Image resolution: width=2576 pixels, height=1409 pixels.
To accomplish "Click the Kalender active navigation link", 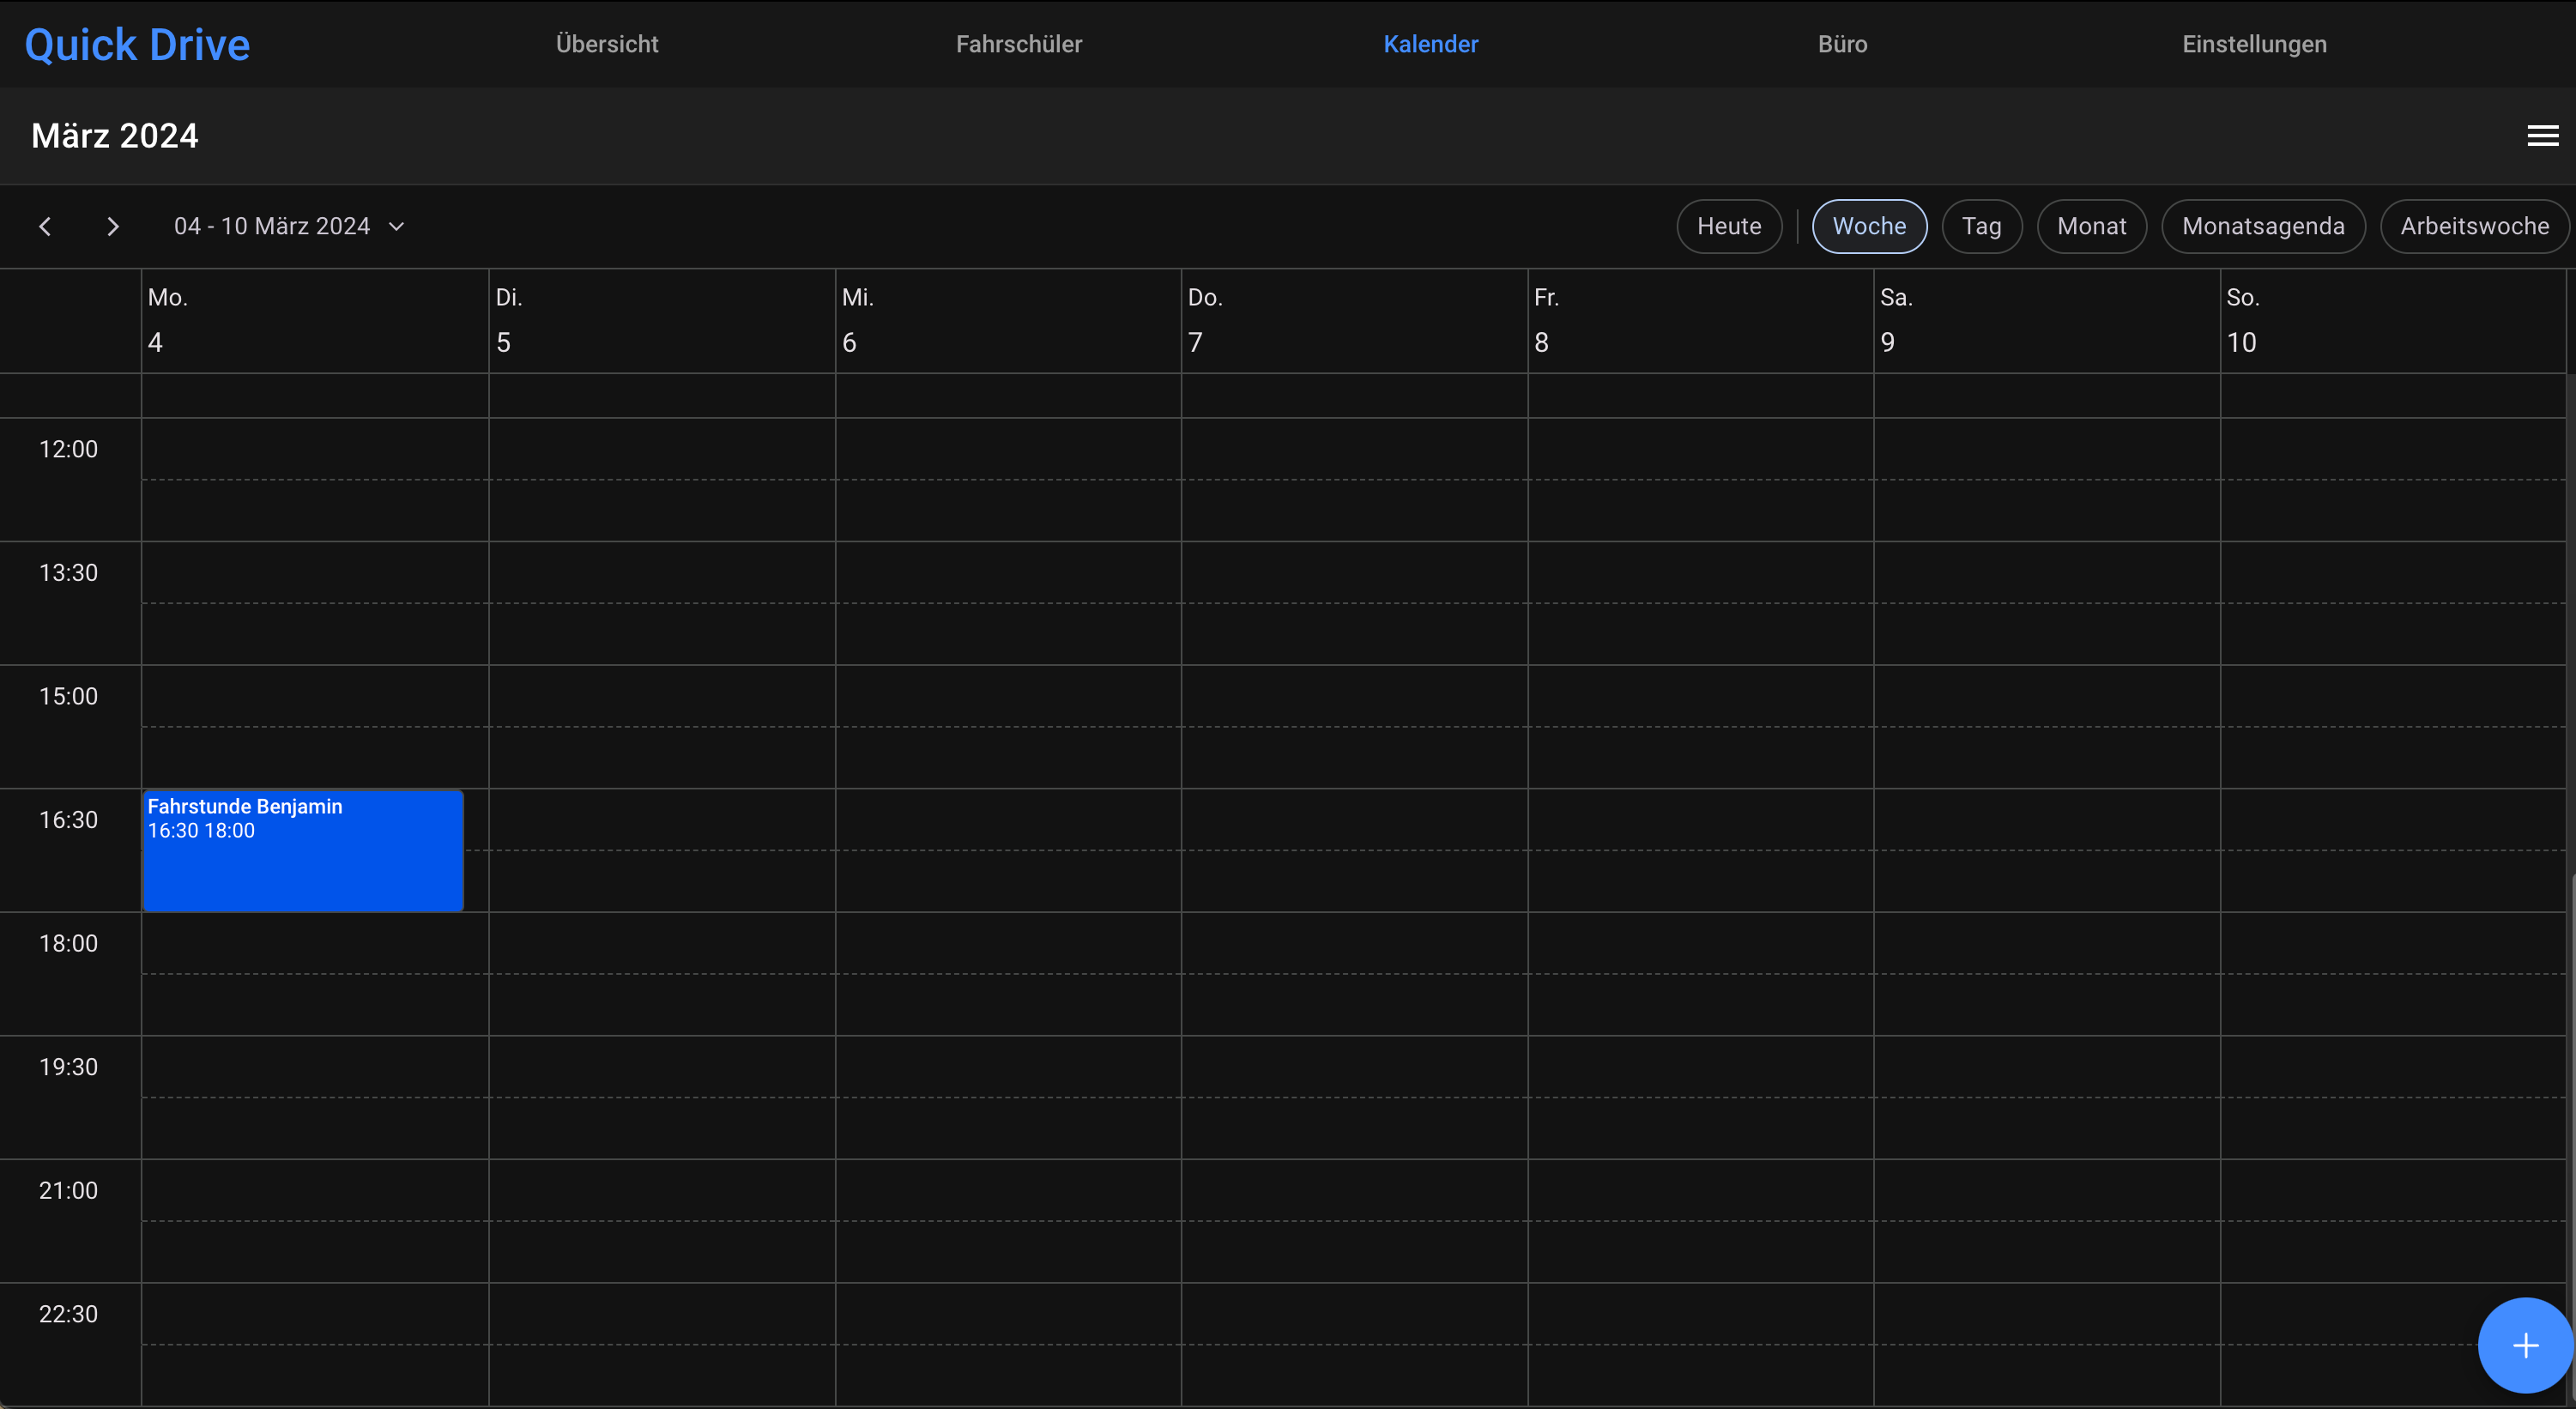I will pos(1431,44).
